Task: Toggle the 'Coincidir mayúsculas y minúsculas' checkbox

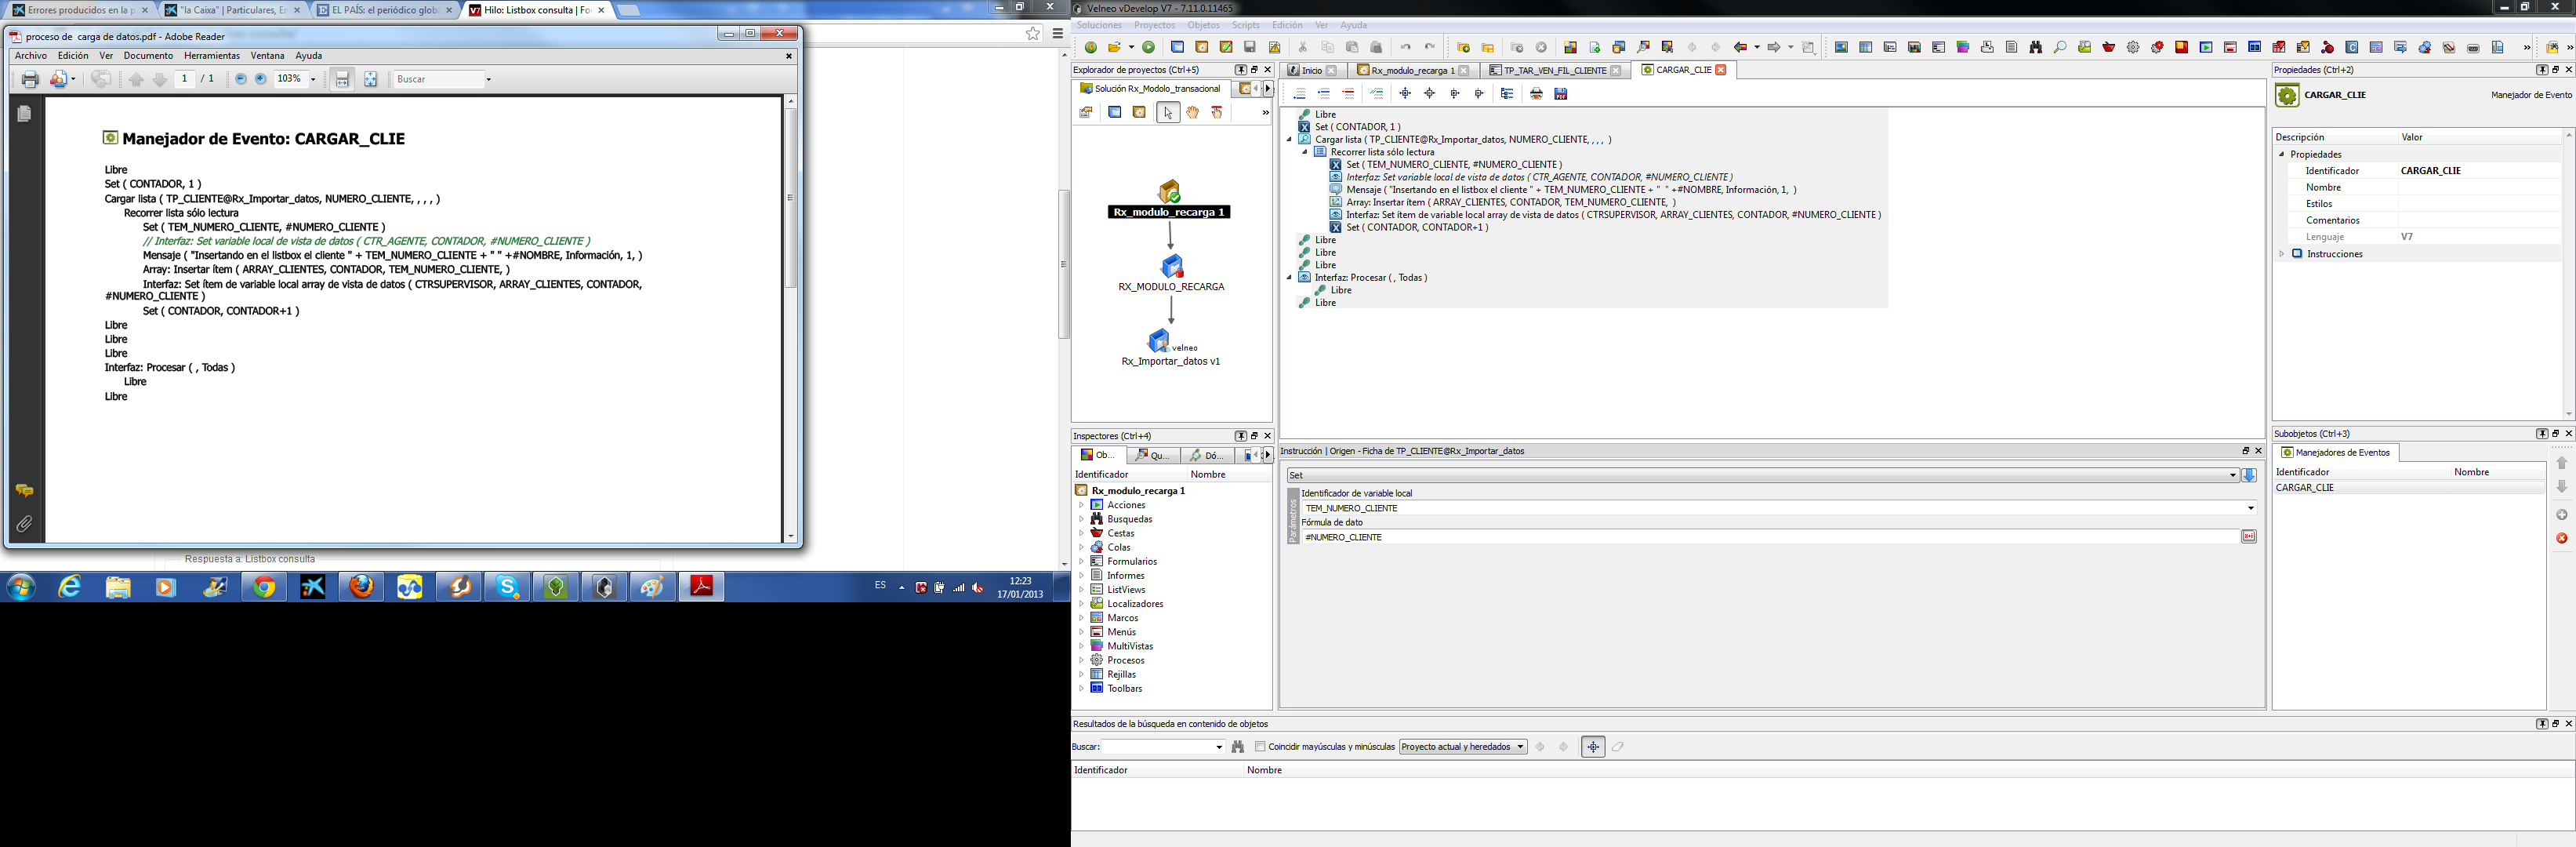Action: click(1260, 747)
